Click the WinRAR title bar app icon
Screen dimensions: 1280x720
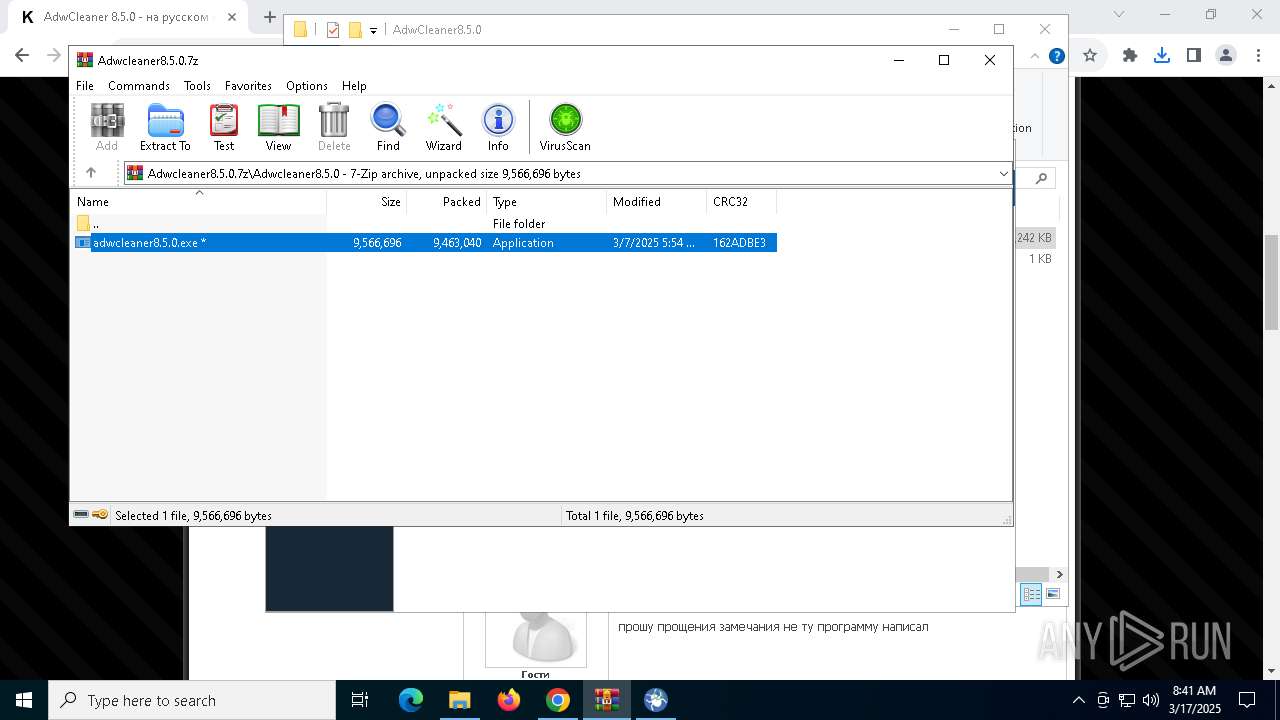click(x=85, y=60)
